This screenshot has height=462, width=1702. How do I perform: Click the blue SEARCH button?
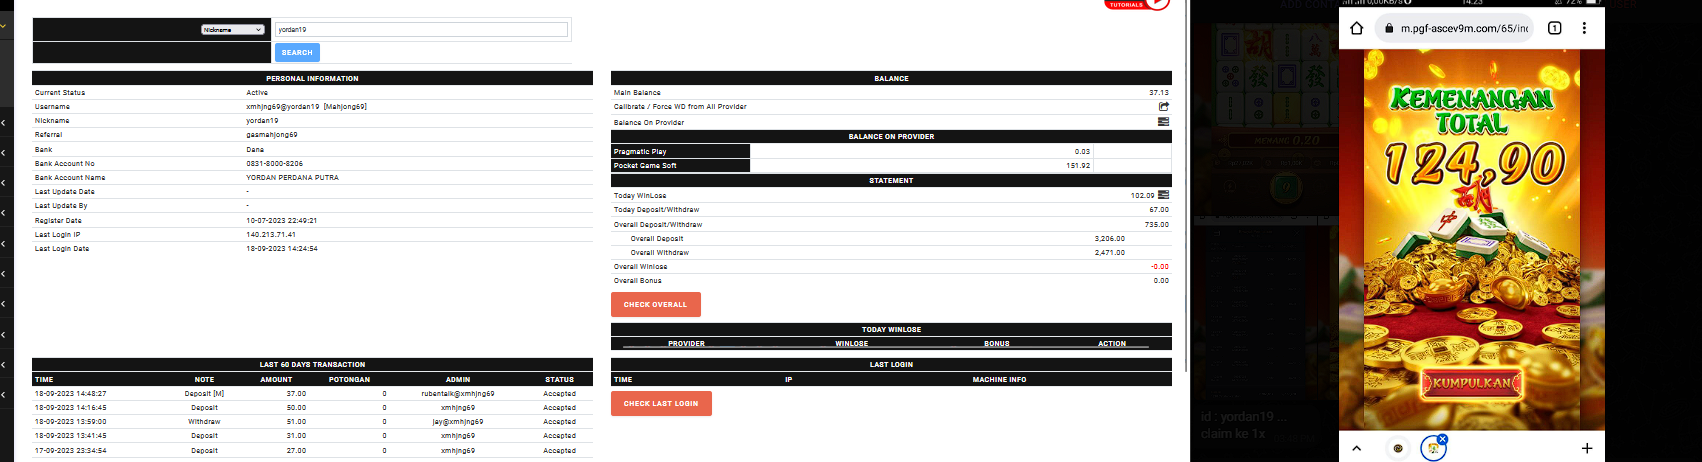pyautogui.click(x=297, y=52)
